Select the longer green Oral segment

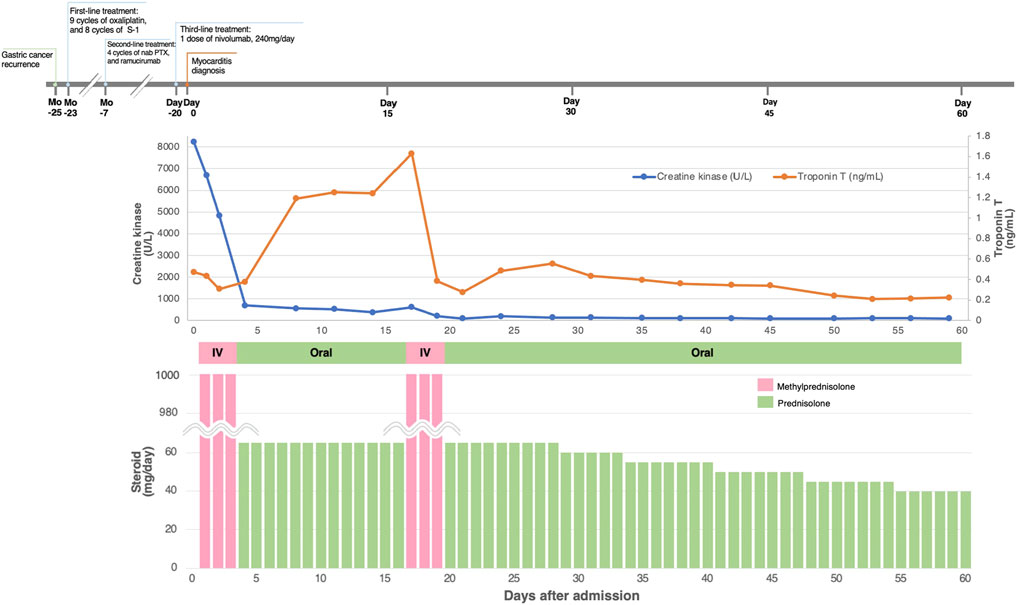[702, 353]
